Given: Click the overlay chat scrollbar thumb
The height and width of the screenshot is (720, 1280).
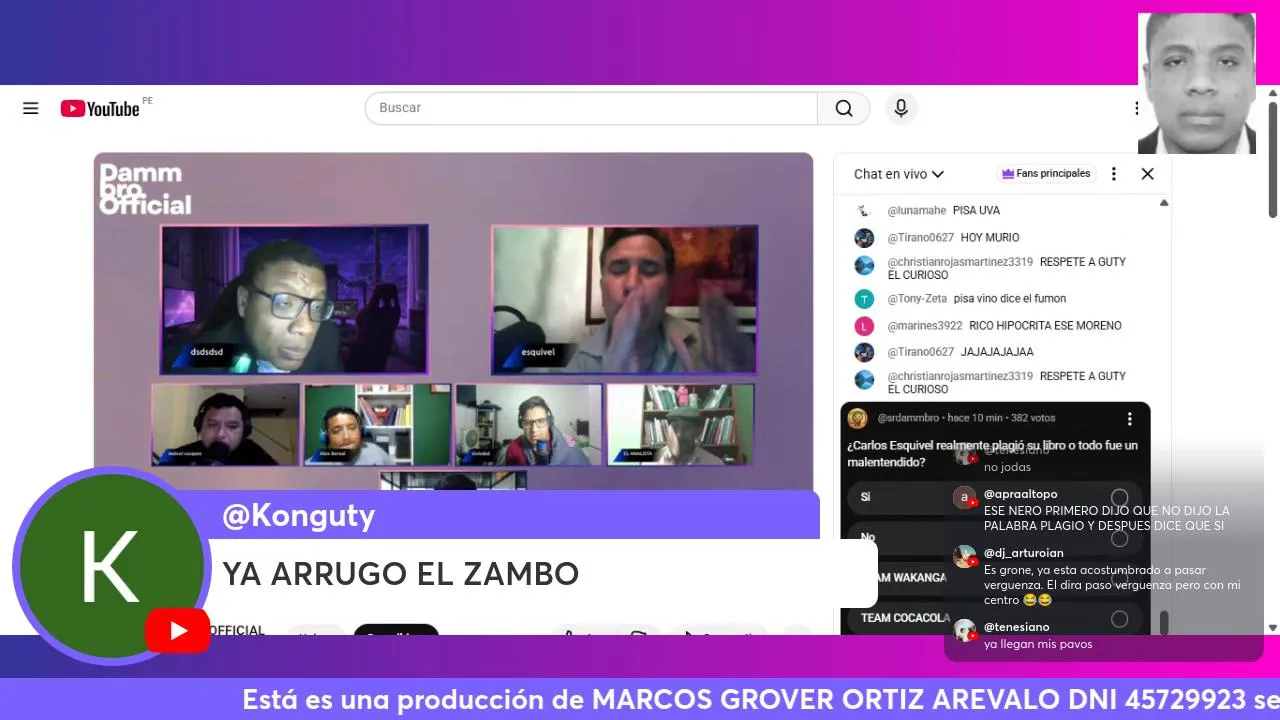Looking at the screenshot, I should pyautogui.click(x=1163, y=622).
